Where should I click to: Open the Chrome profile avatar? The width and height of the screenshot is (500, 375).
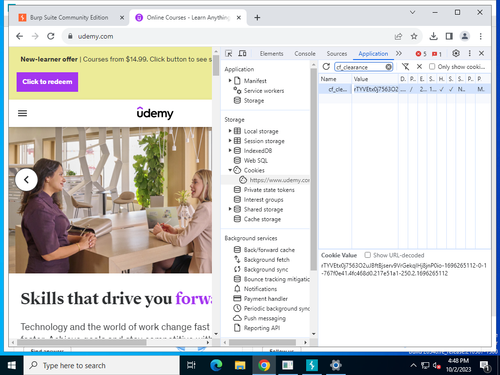click(465, 36)
